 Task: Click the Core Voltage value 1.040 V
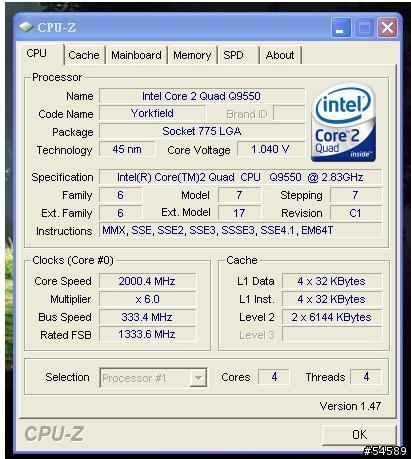[x=271, y=149]
